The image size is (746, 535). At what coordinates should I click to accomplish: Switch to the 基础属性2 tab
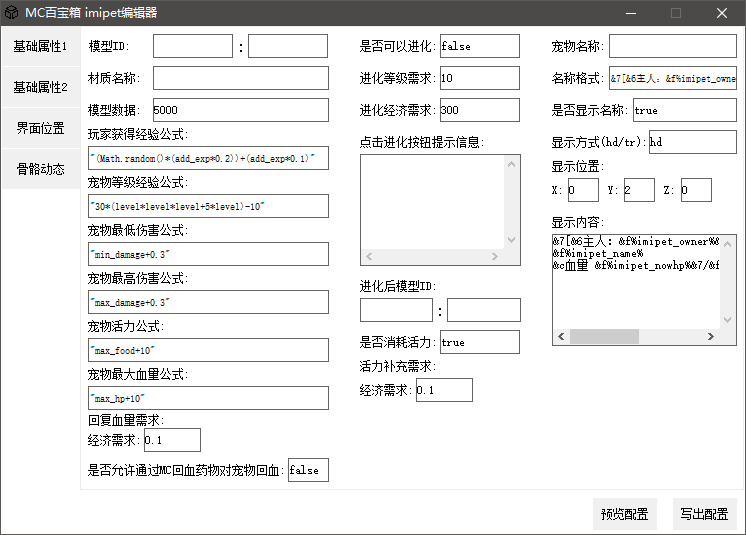(41, 87)
